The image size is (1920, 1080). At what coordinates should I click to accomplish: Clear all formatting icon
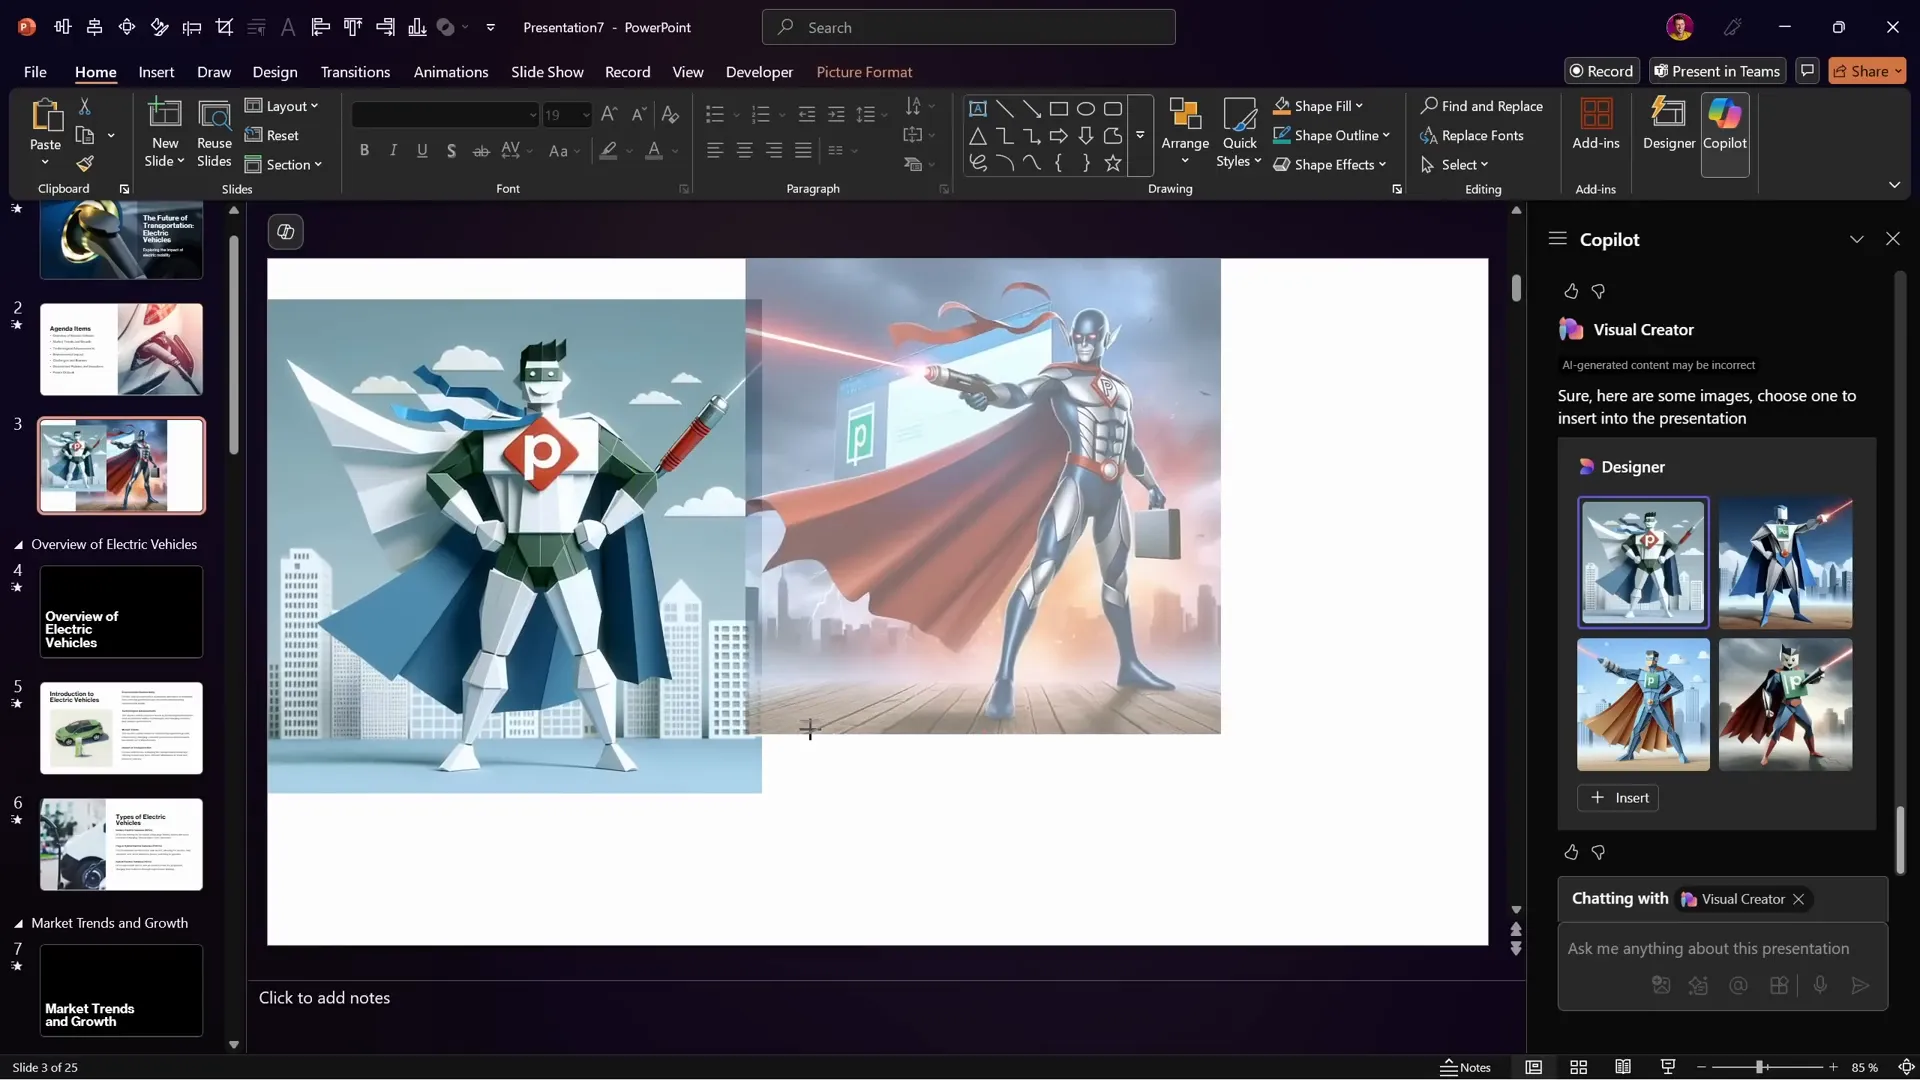point(670,114)
